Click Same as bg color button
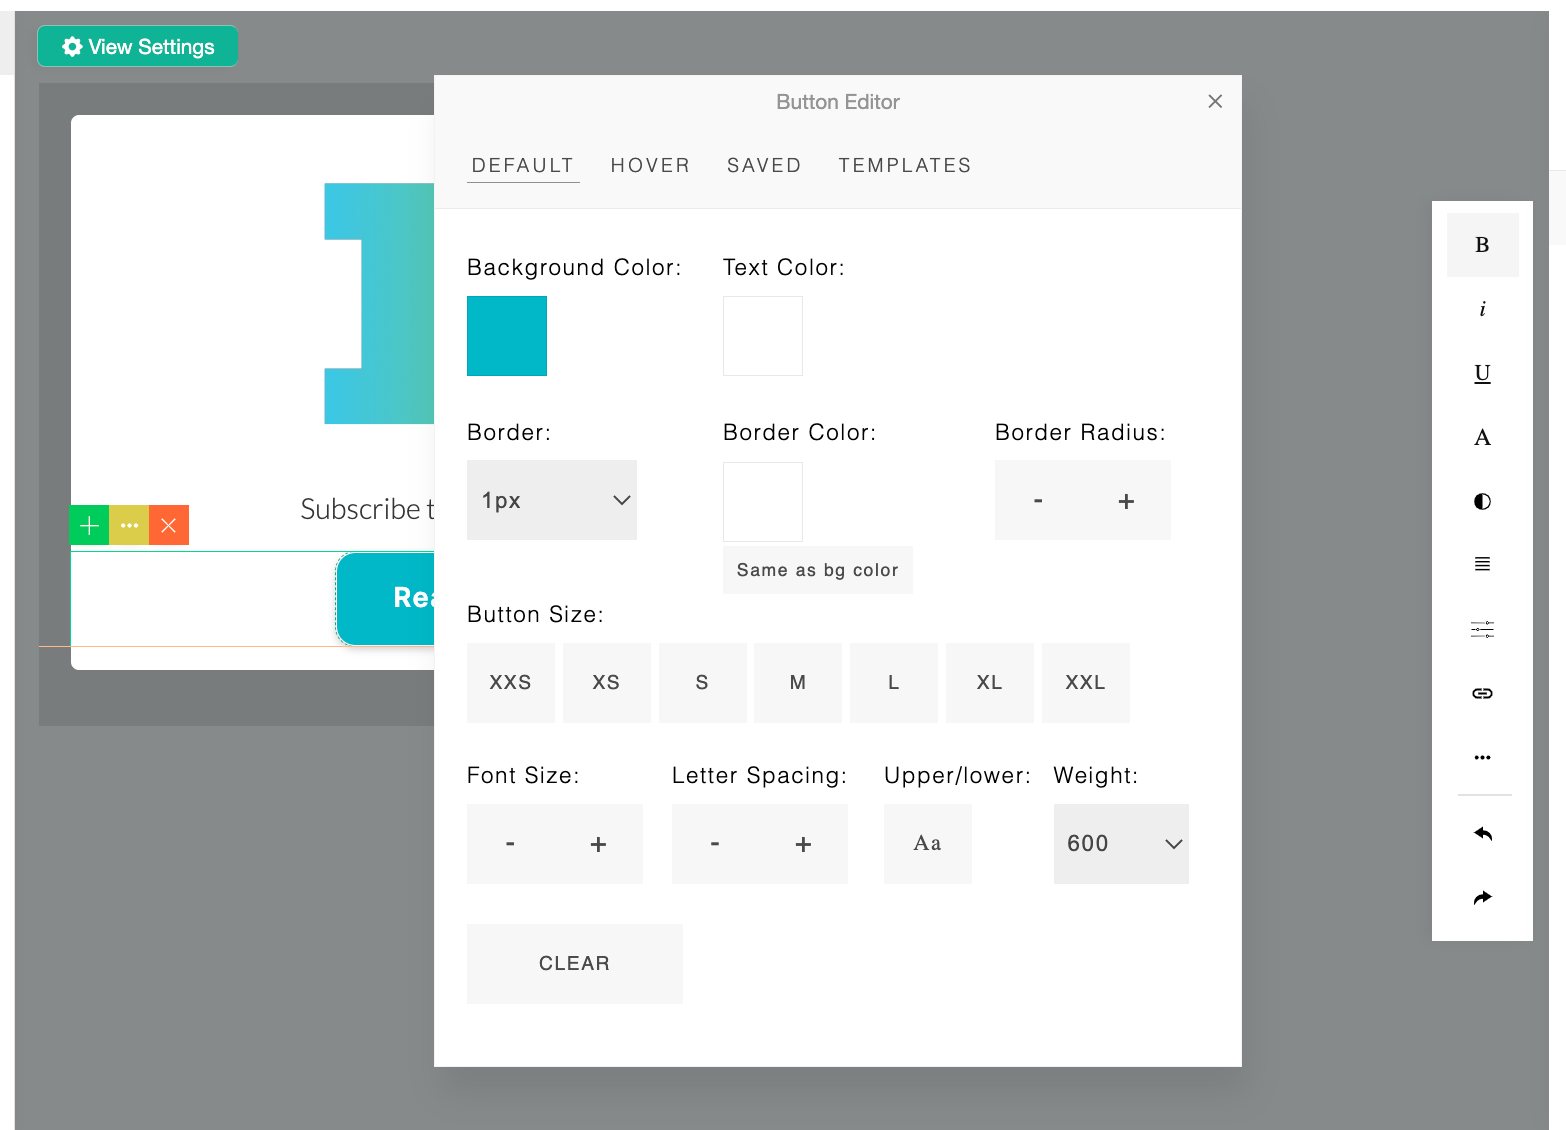The image size is (1566, 1130). pyautogui.click(x=817, y=570)
